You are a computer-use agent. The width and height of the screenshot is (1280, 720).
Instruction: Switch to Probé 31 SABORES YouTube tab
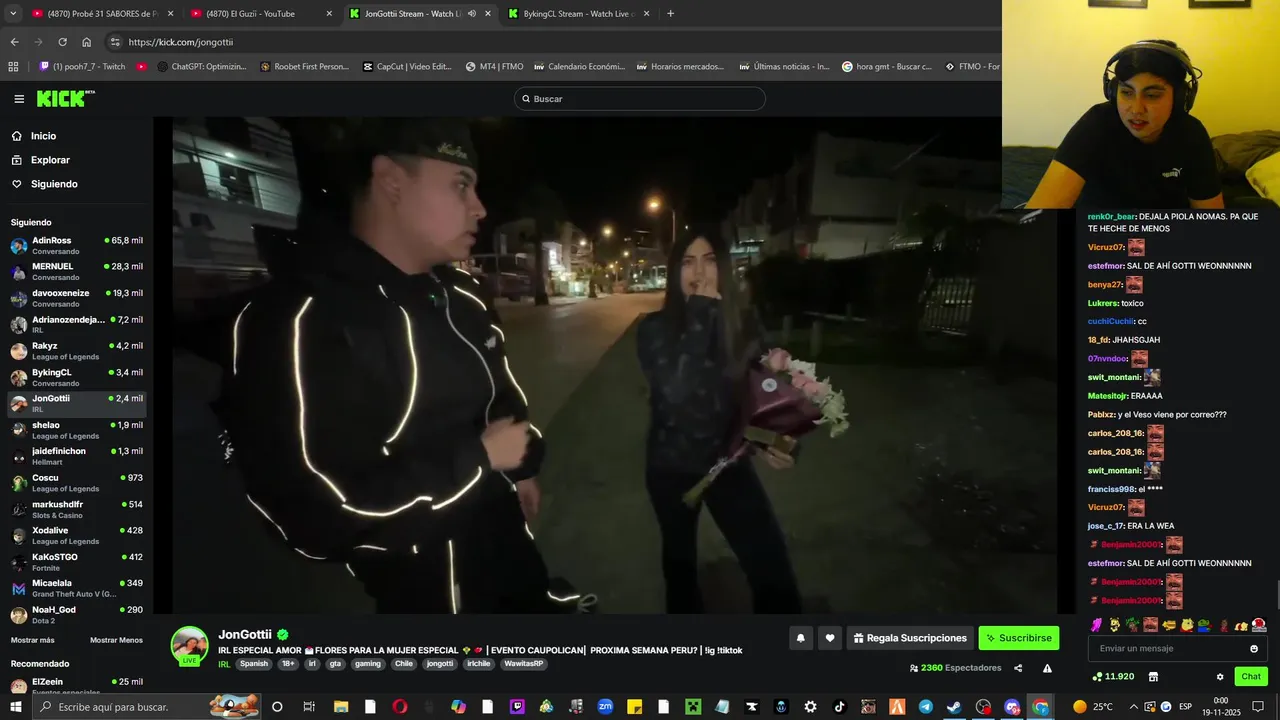[x=101, y=14]
